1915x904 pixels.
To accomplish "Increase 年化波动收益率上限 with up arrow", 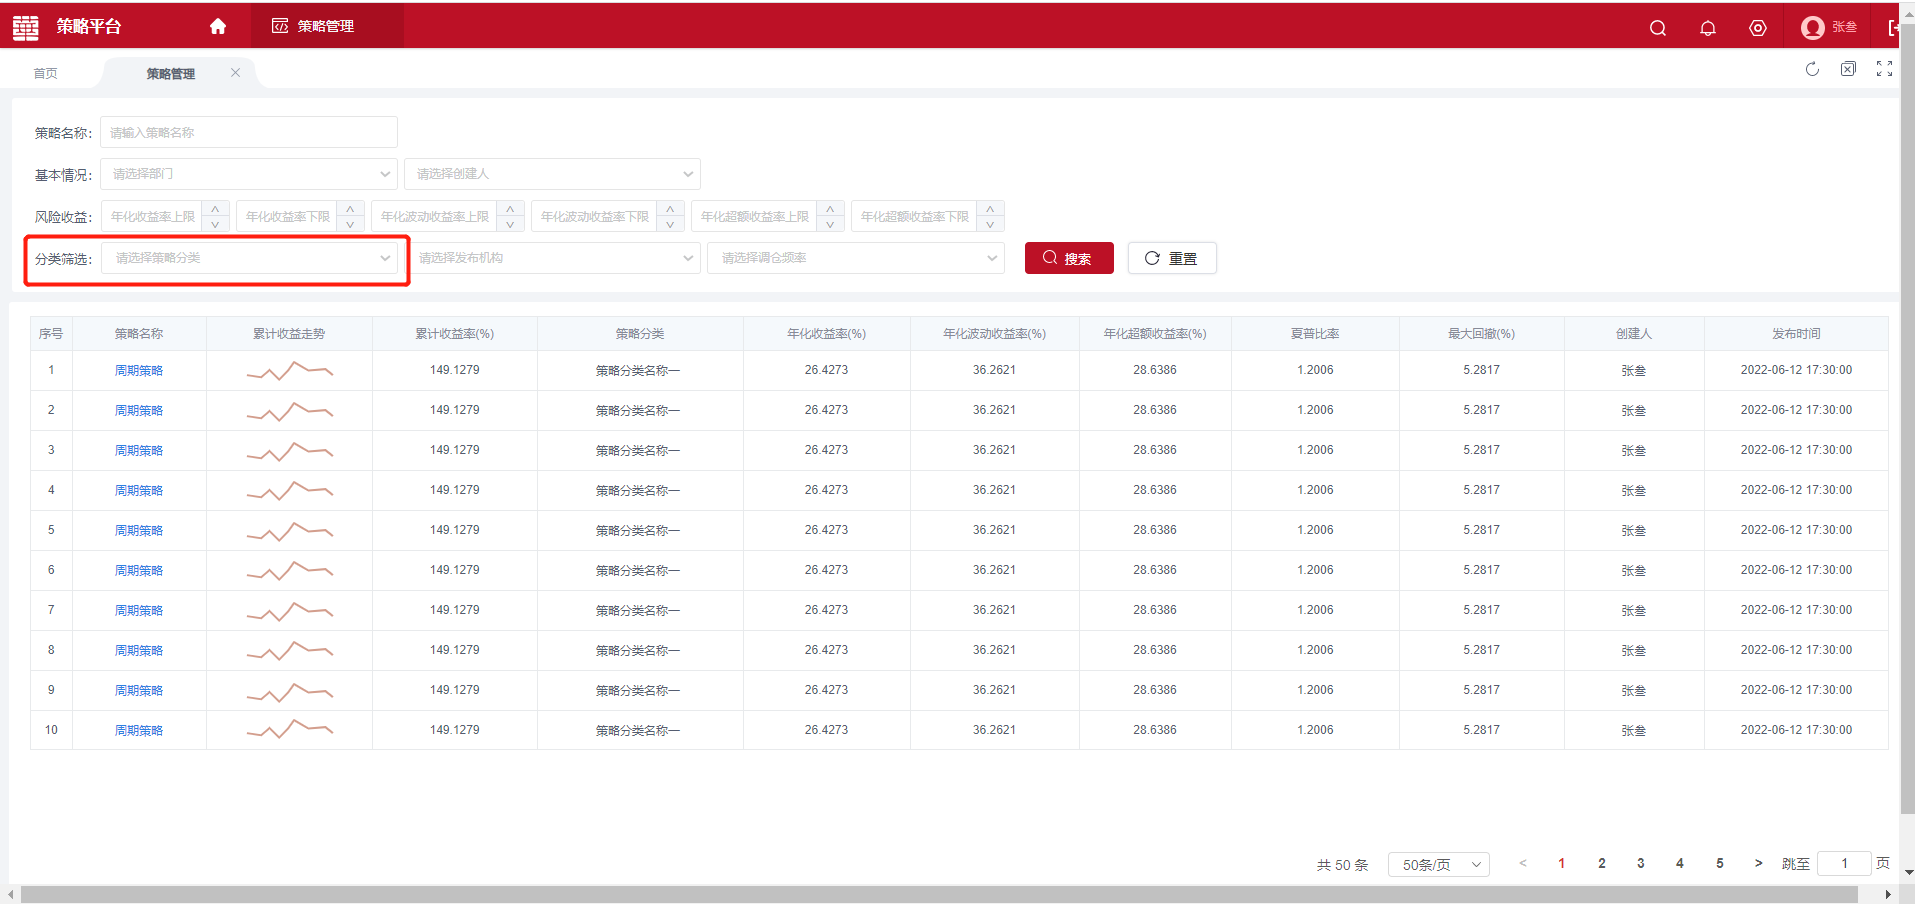I will (x=510, y=209).
